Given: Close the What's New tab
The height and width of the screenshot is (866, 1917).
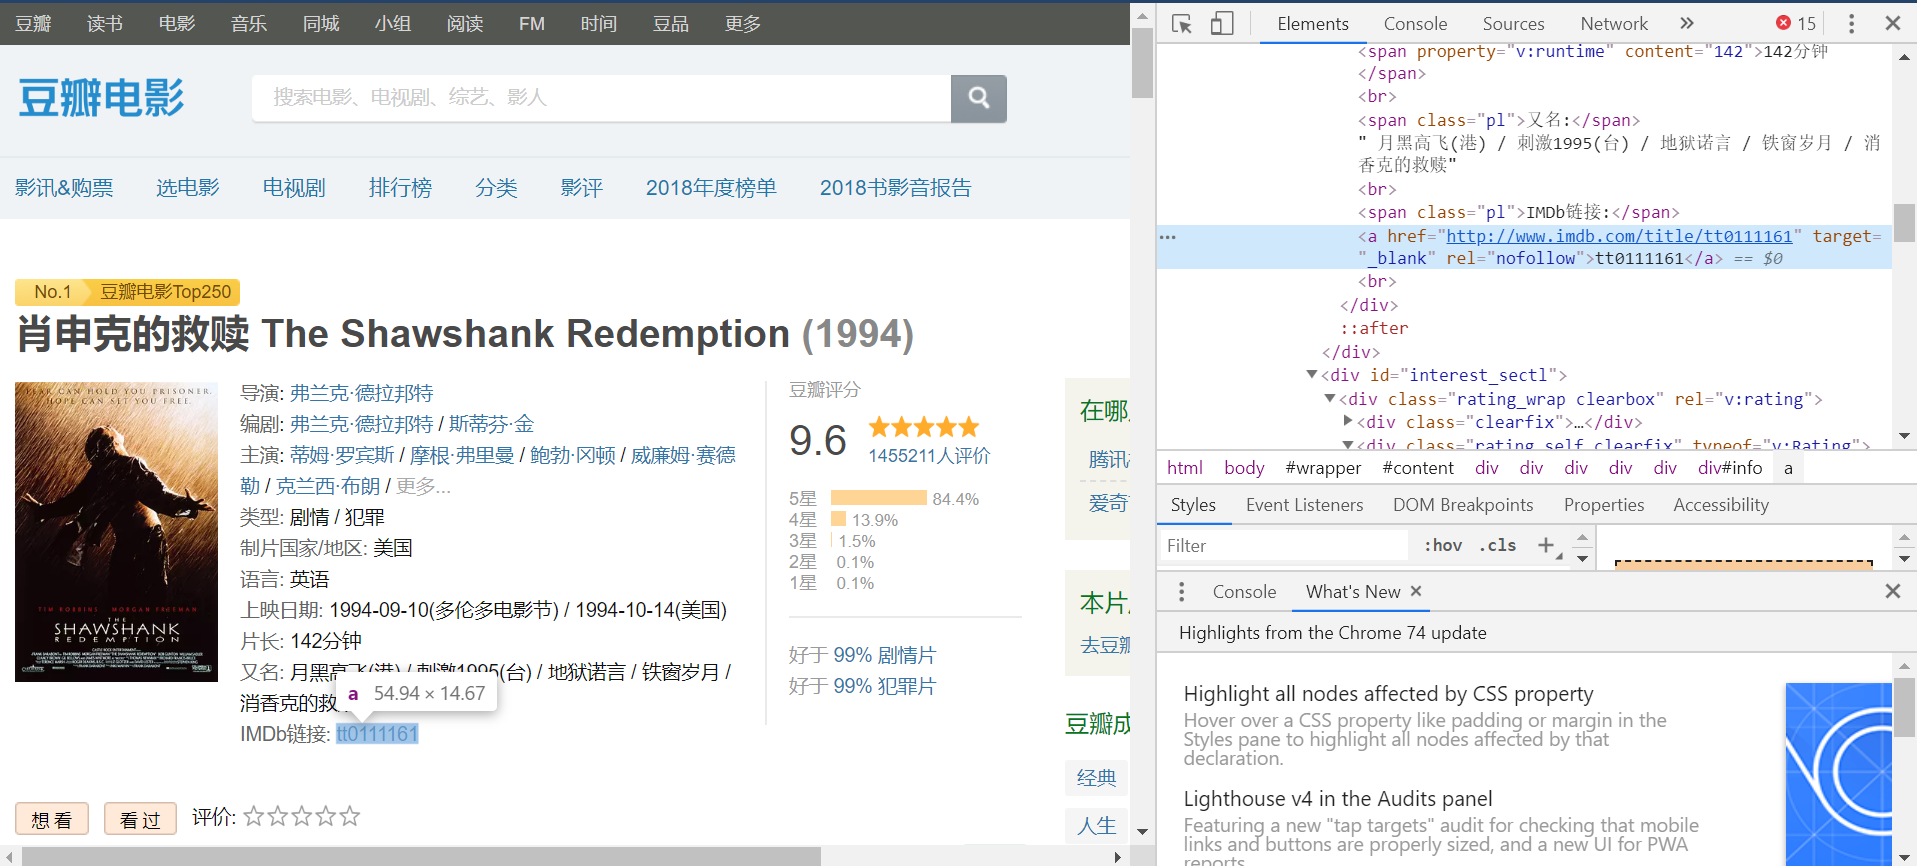Looking at the screenshot, I should pos(1416,591).
